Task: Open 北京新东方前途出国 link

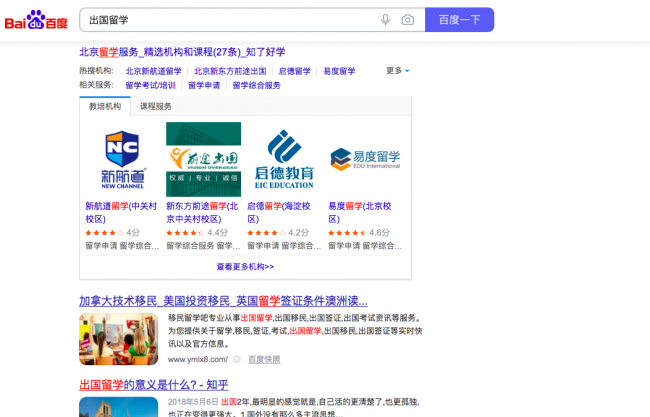Action: point(230,71)
